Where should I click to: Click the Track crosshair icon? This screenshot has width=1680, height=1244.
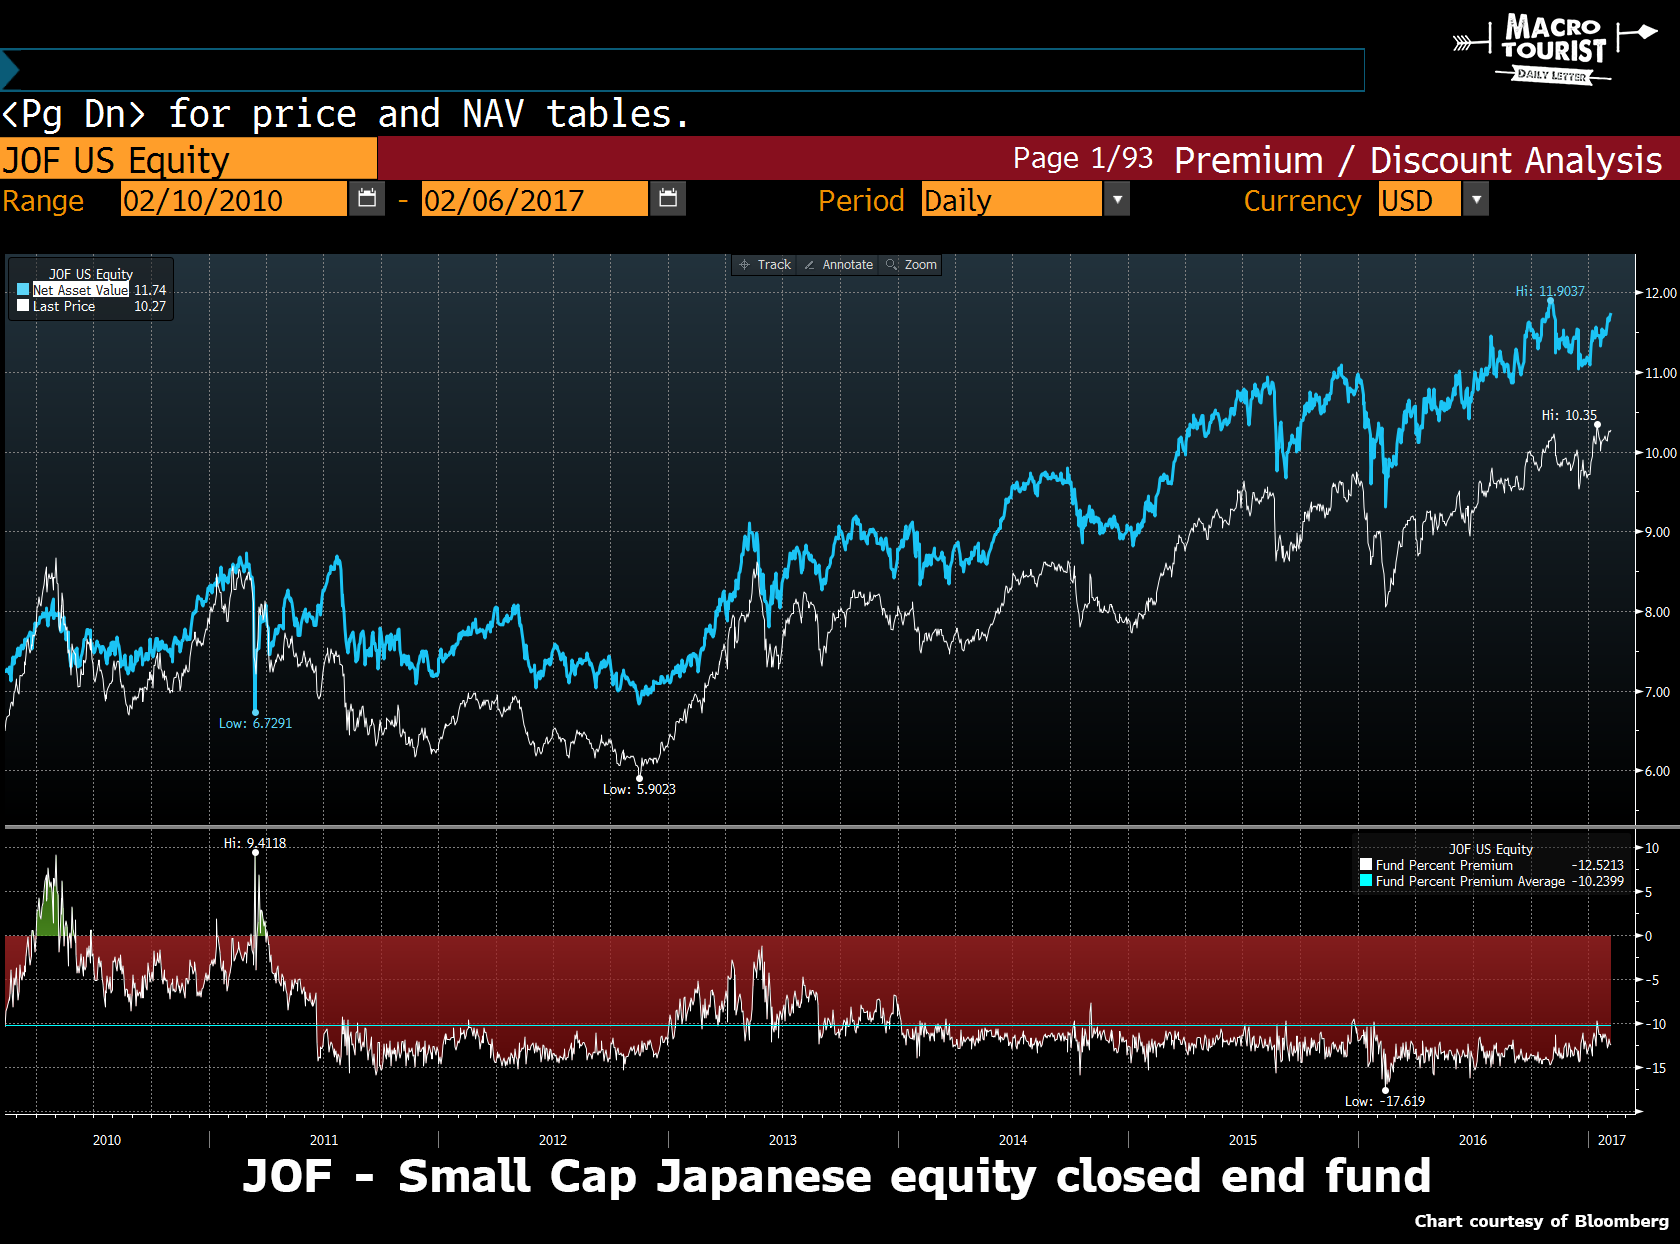pos(744,265)
